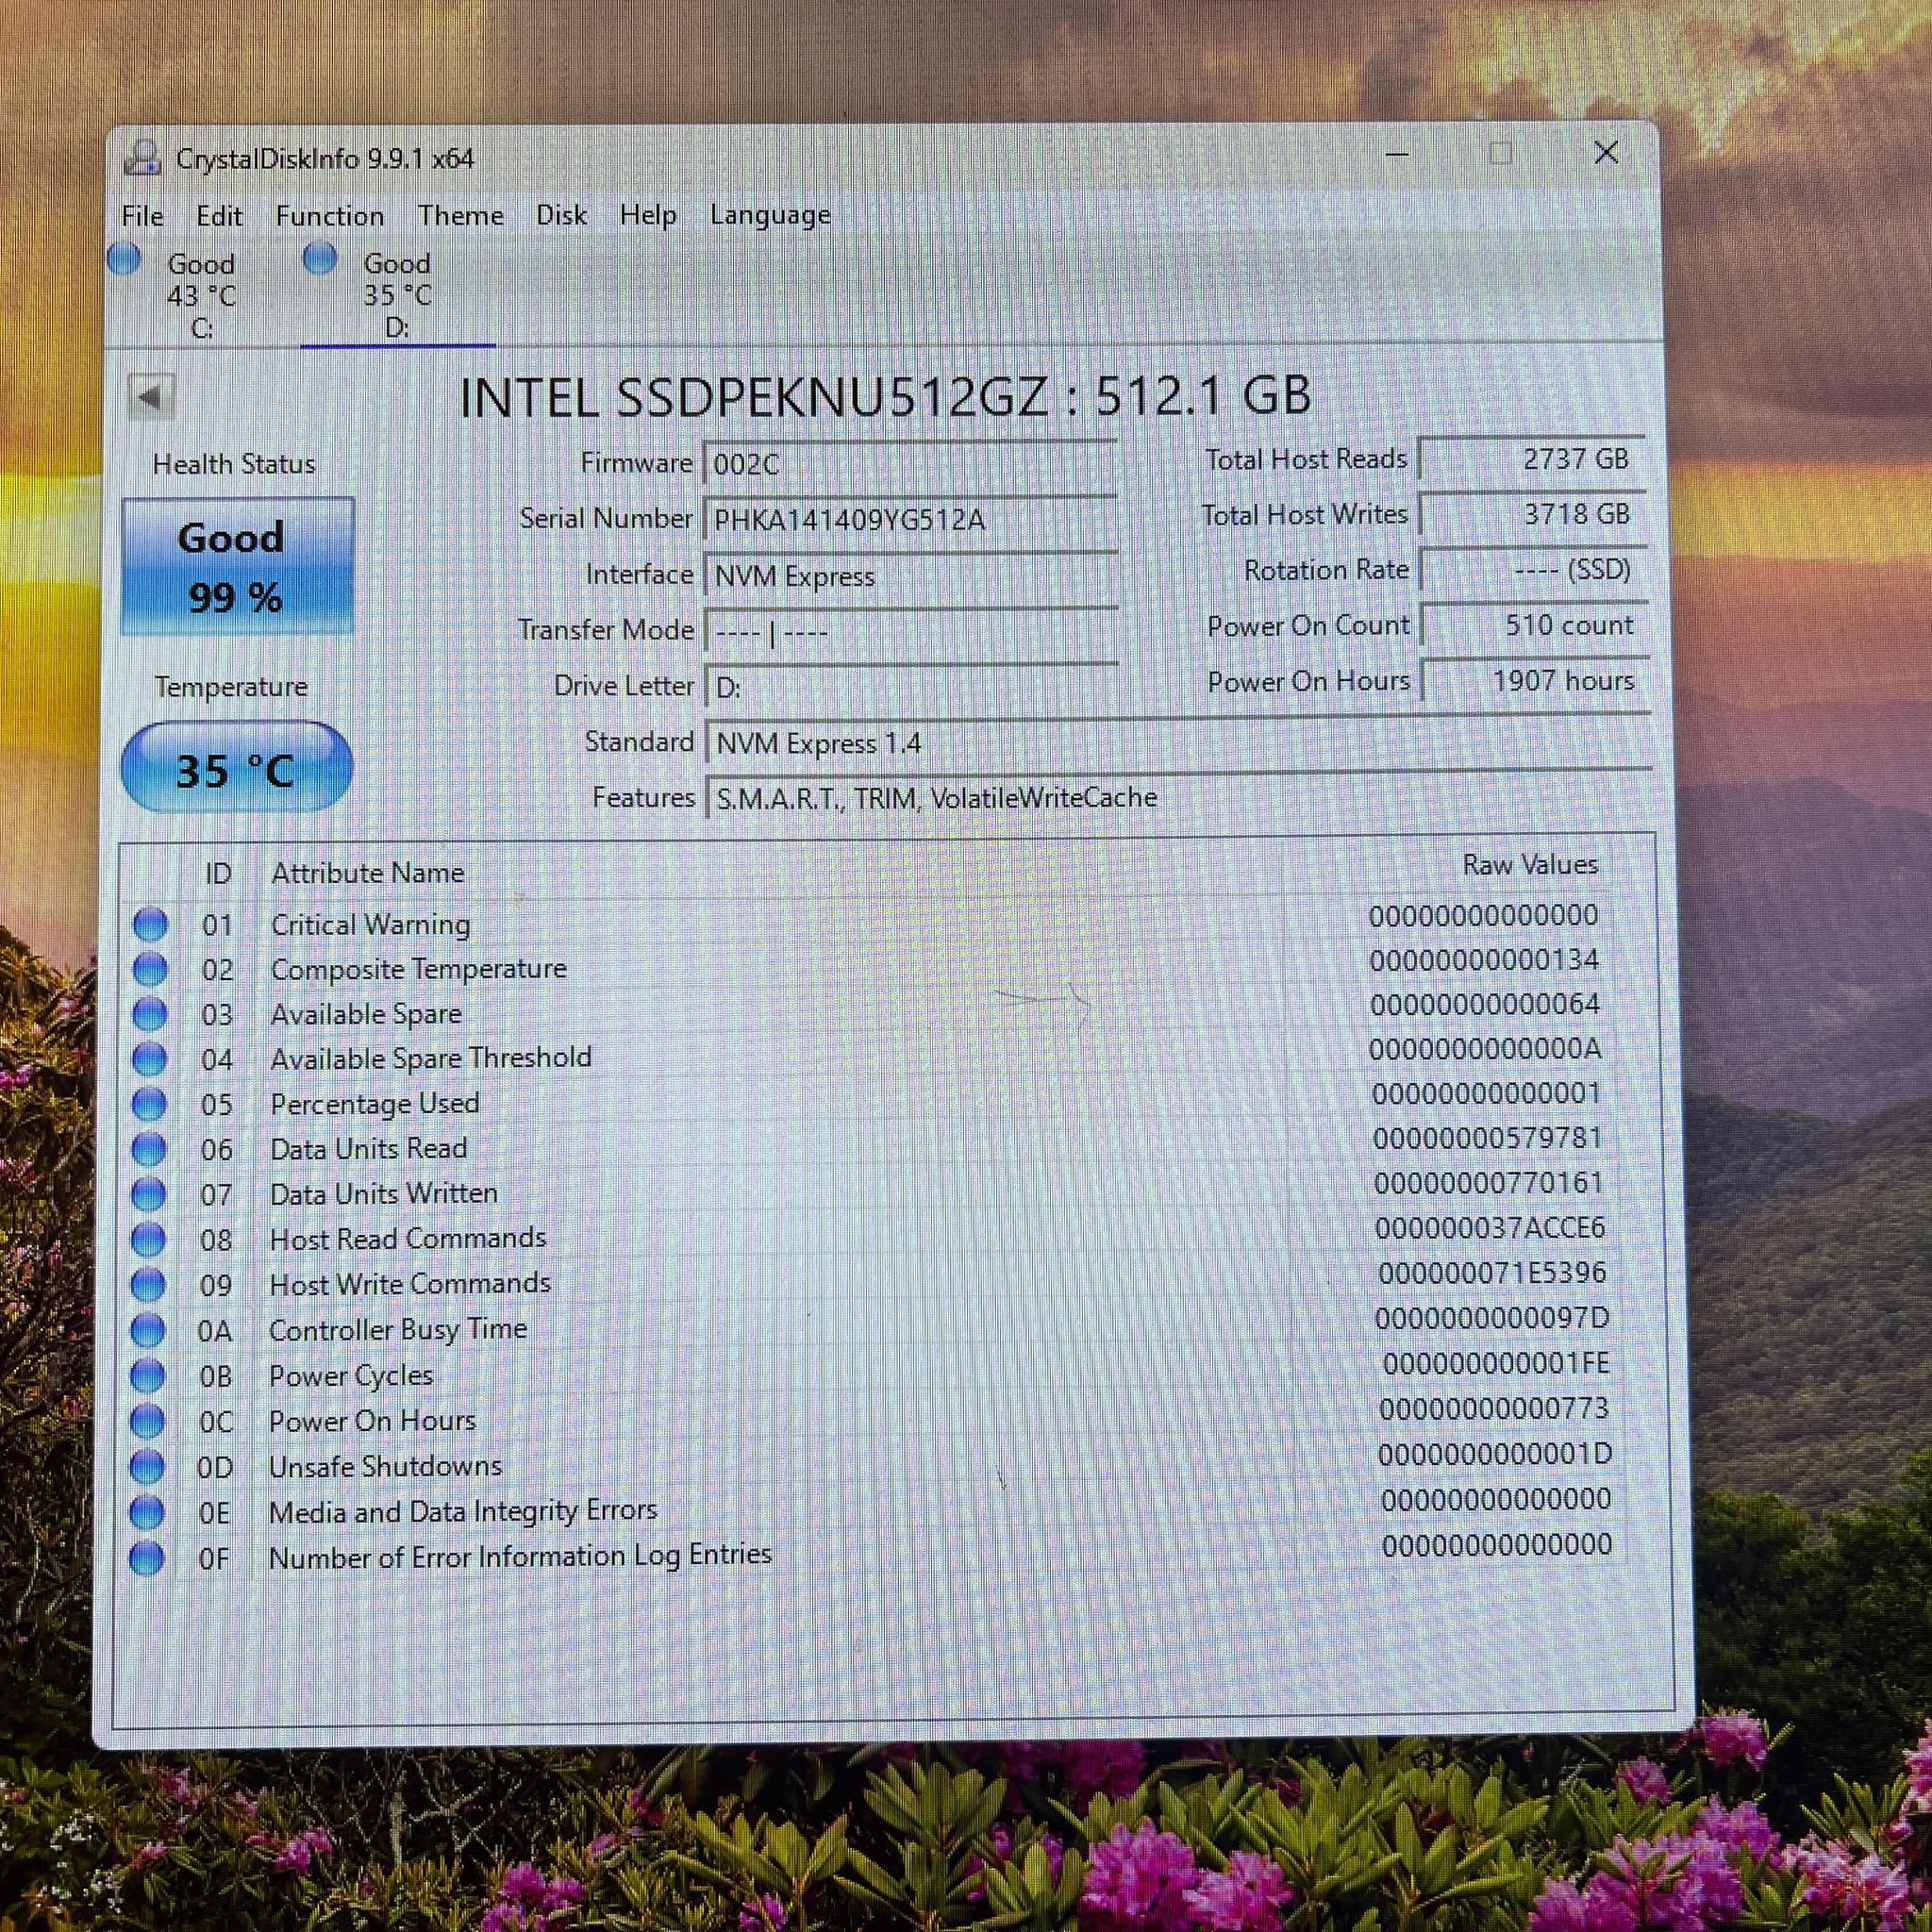Image resolution: width=1932 pixels, height=1932 pixels.
Task: Click the blue status dot for Available Spare
Action: (x=150, y=1014)
